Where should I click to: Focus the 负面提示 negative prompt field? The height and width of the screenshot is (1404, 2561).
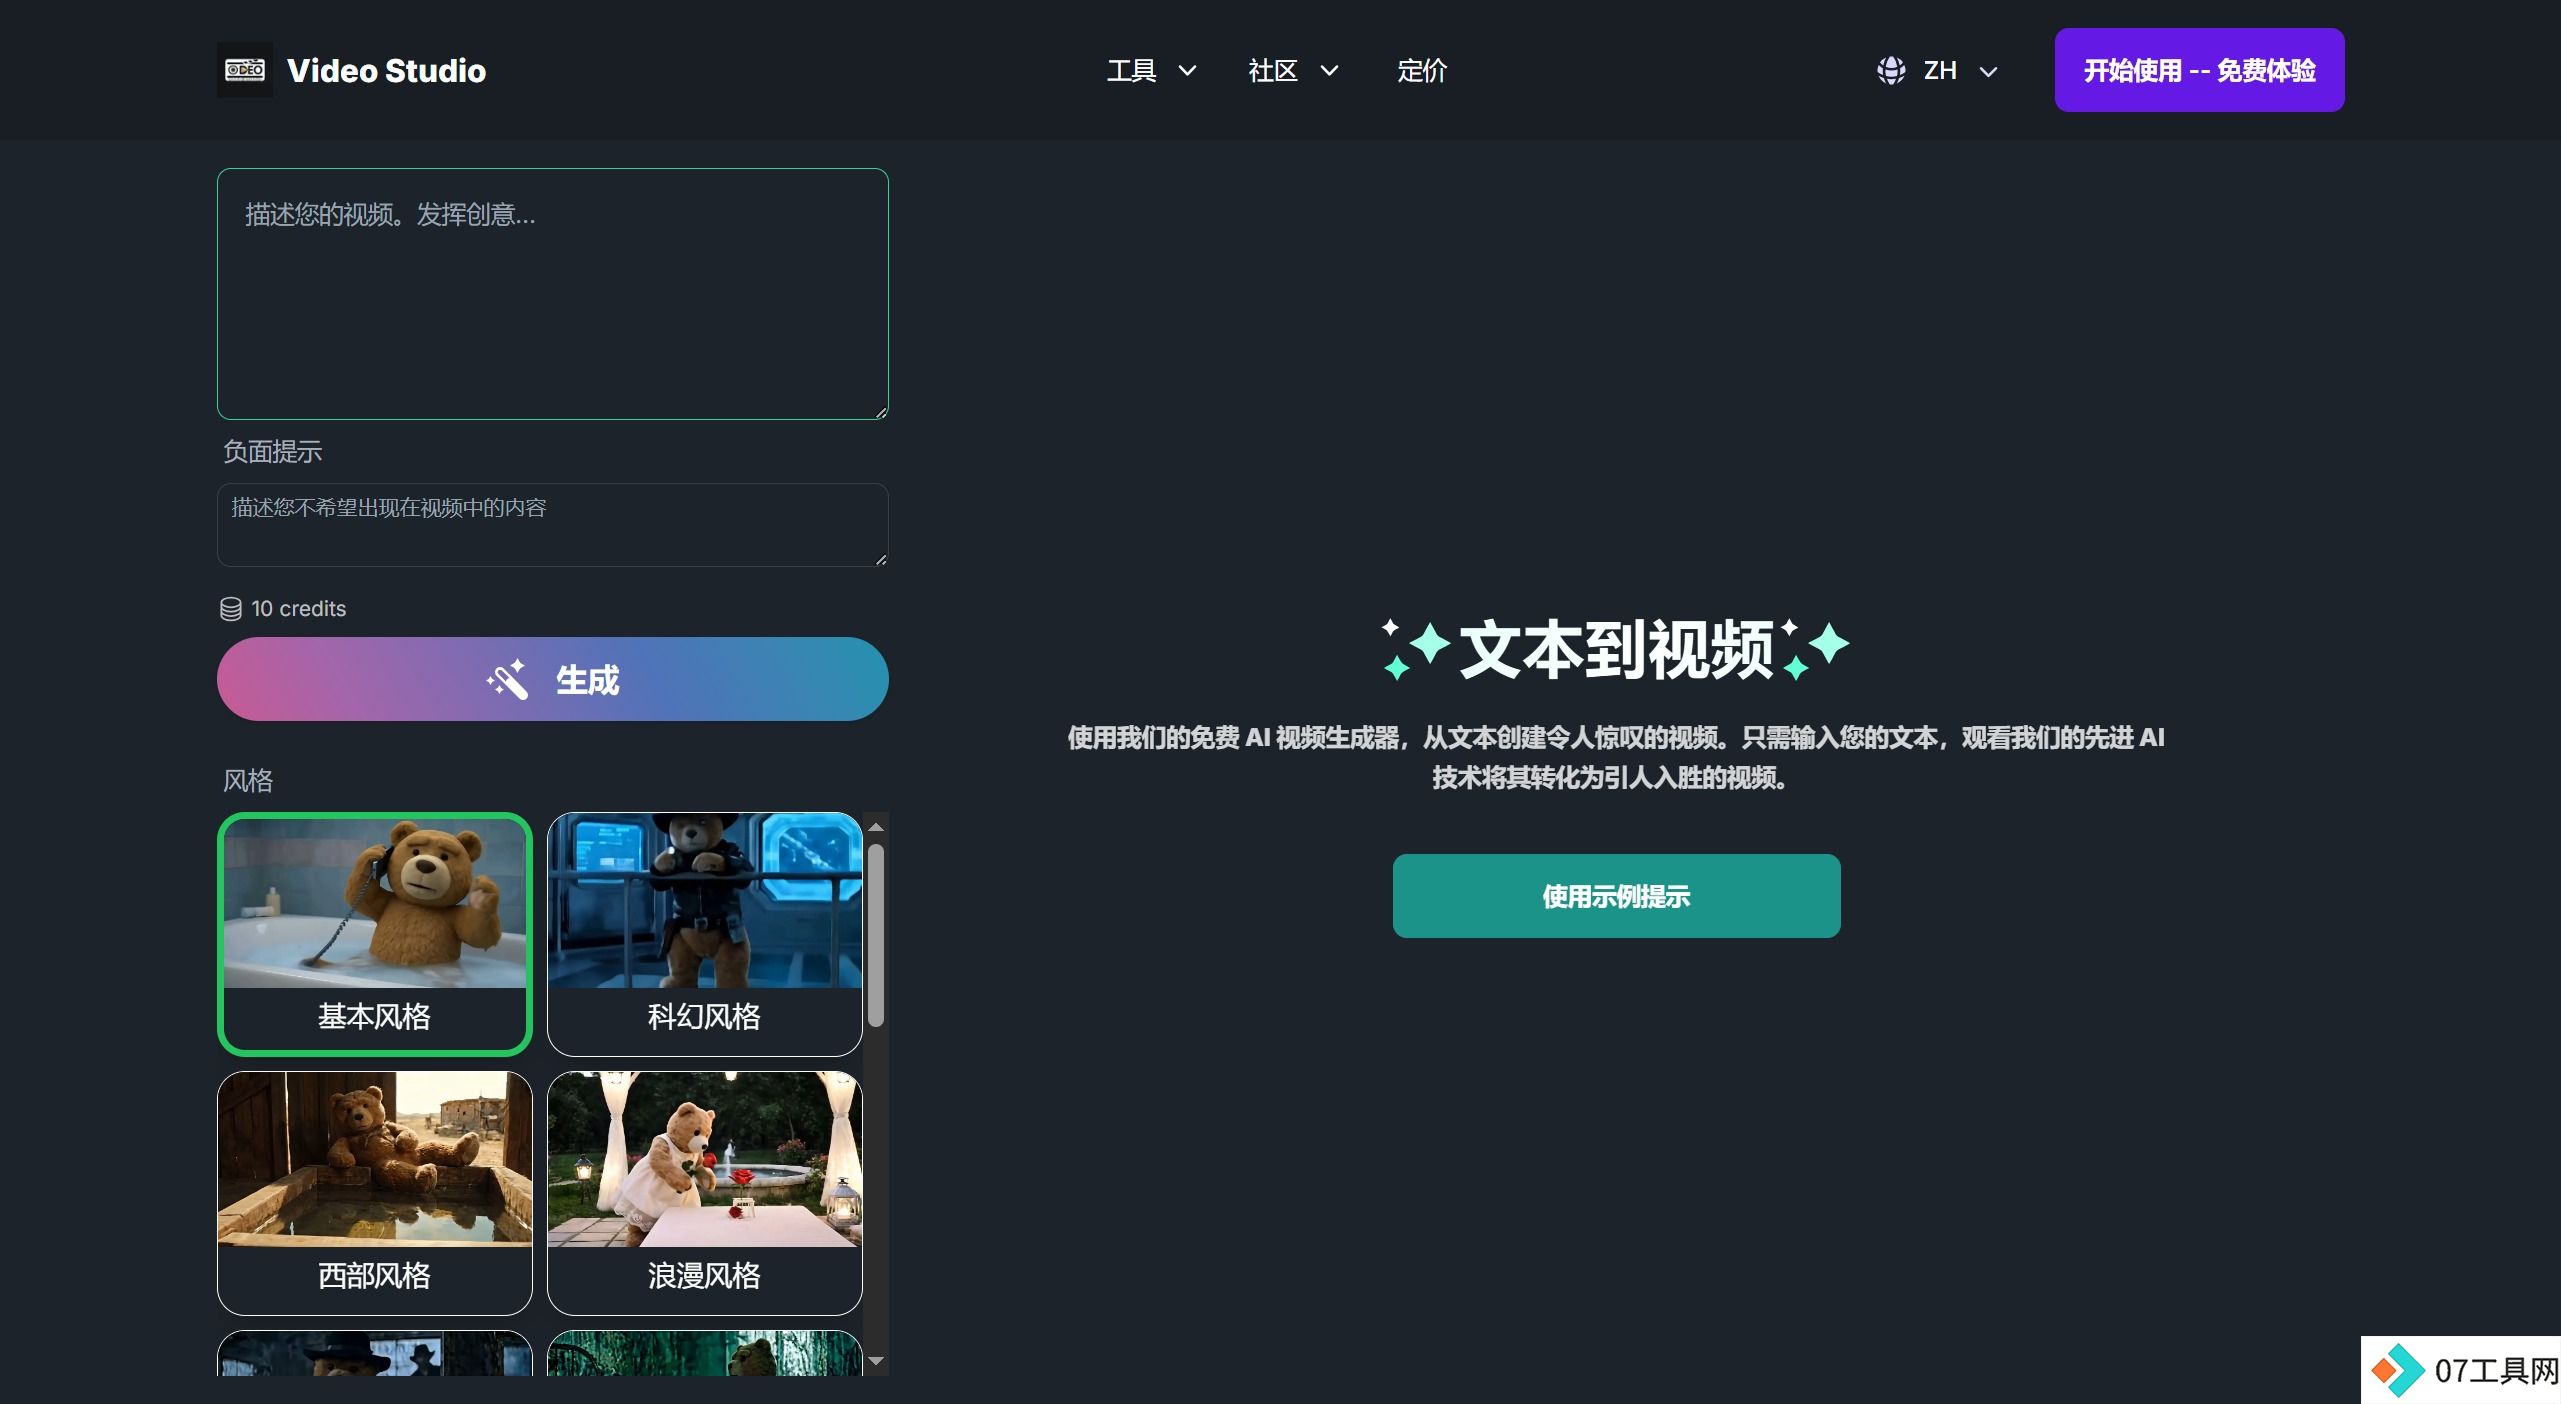[553, 525]
